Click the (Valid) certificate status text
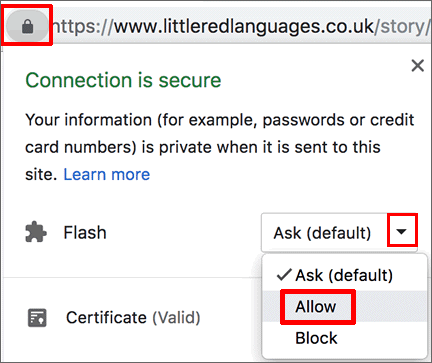 click(176, 318)
